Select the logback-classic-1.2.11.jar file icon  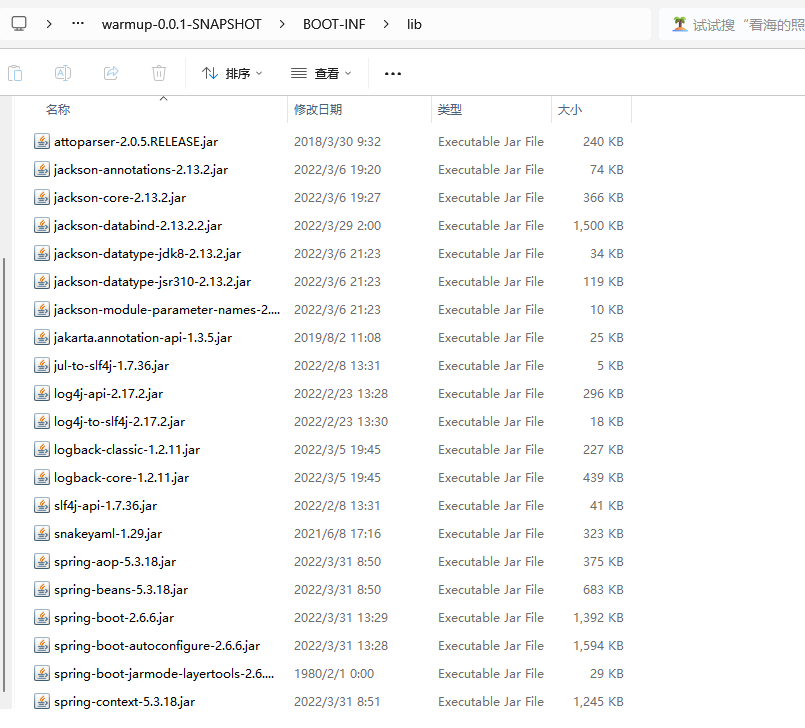coord(42,449)
